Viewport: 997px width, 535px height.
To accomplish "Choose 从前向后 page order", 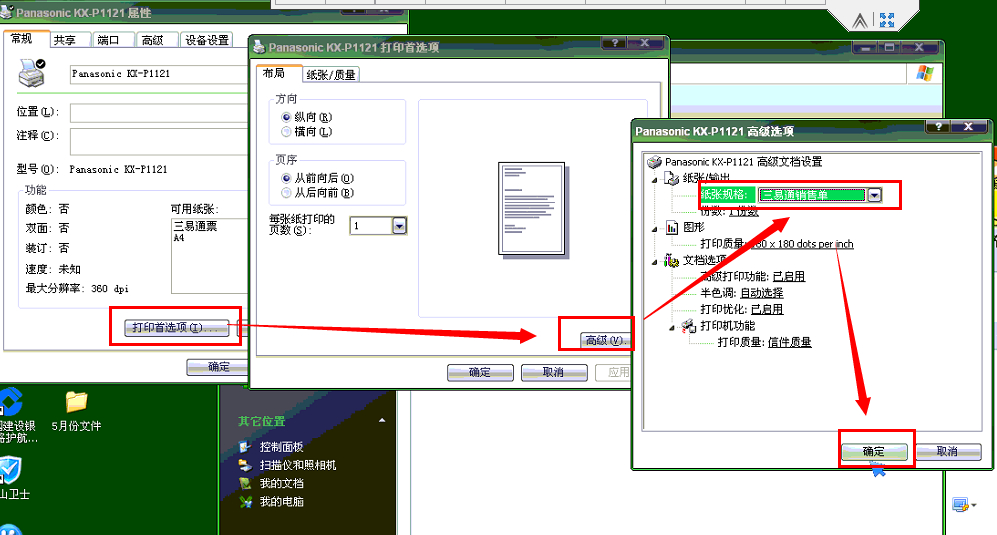I will click(286, 178).
